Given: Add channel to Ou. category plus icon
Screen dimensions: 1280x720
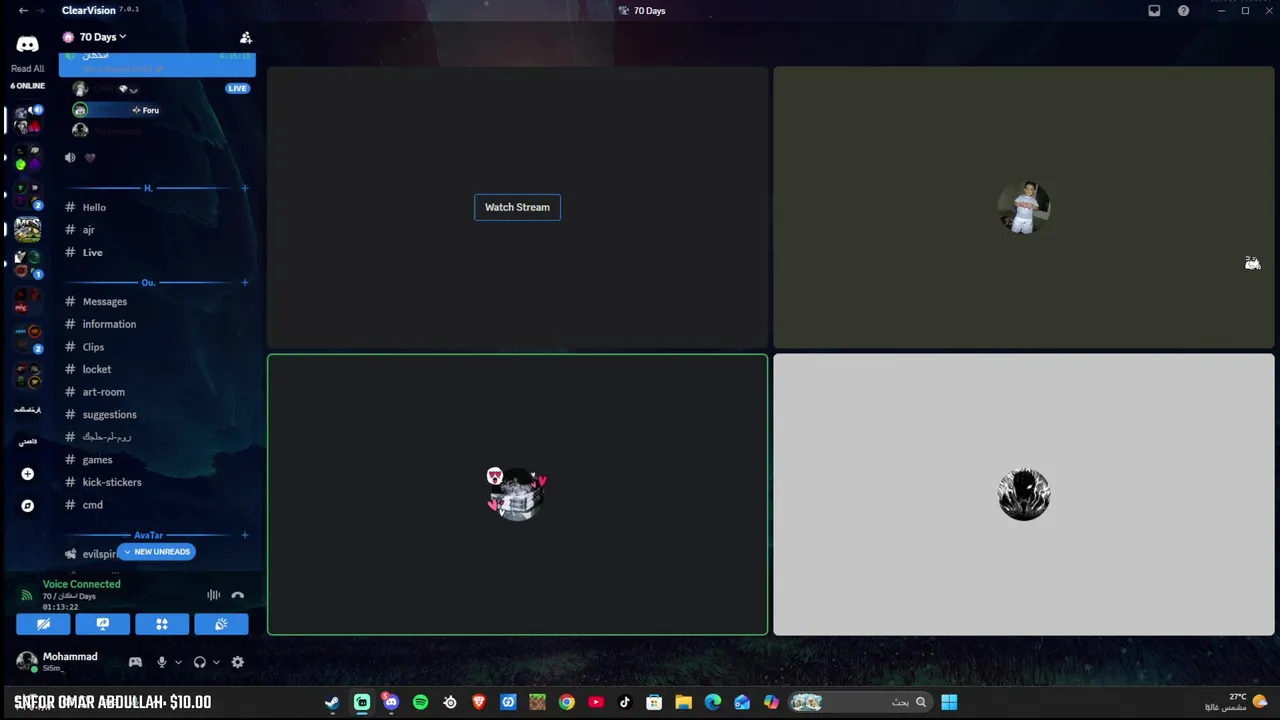Looking at the screenshot, I should 245,283.
